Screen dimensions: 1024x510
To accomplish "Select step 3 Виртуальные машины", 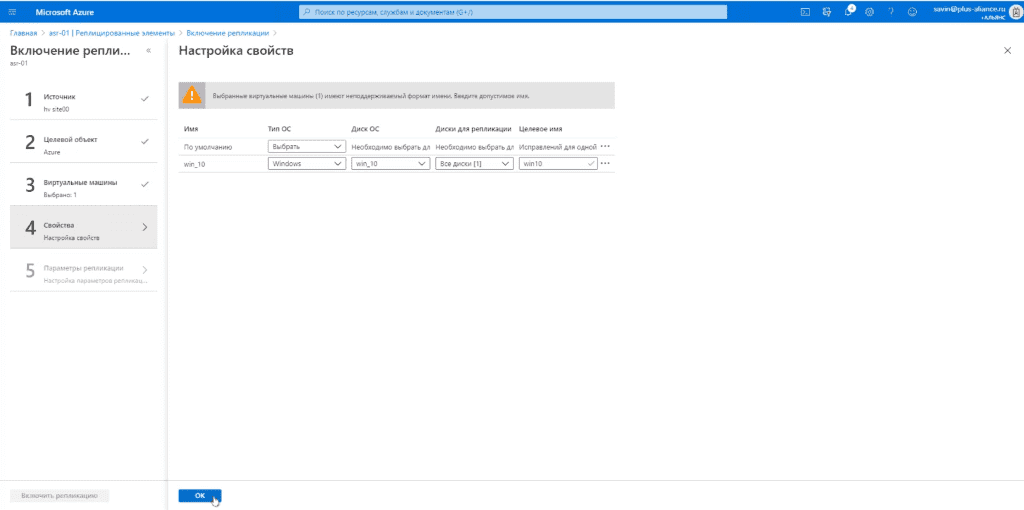I will [x=84, y=185].
